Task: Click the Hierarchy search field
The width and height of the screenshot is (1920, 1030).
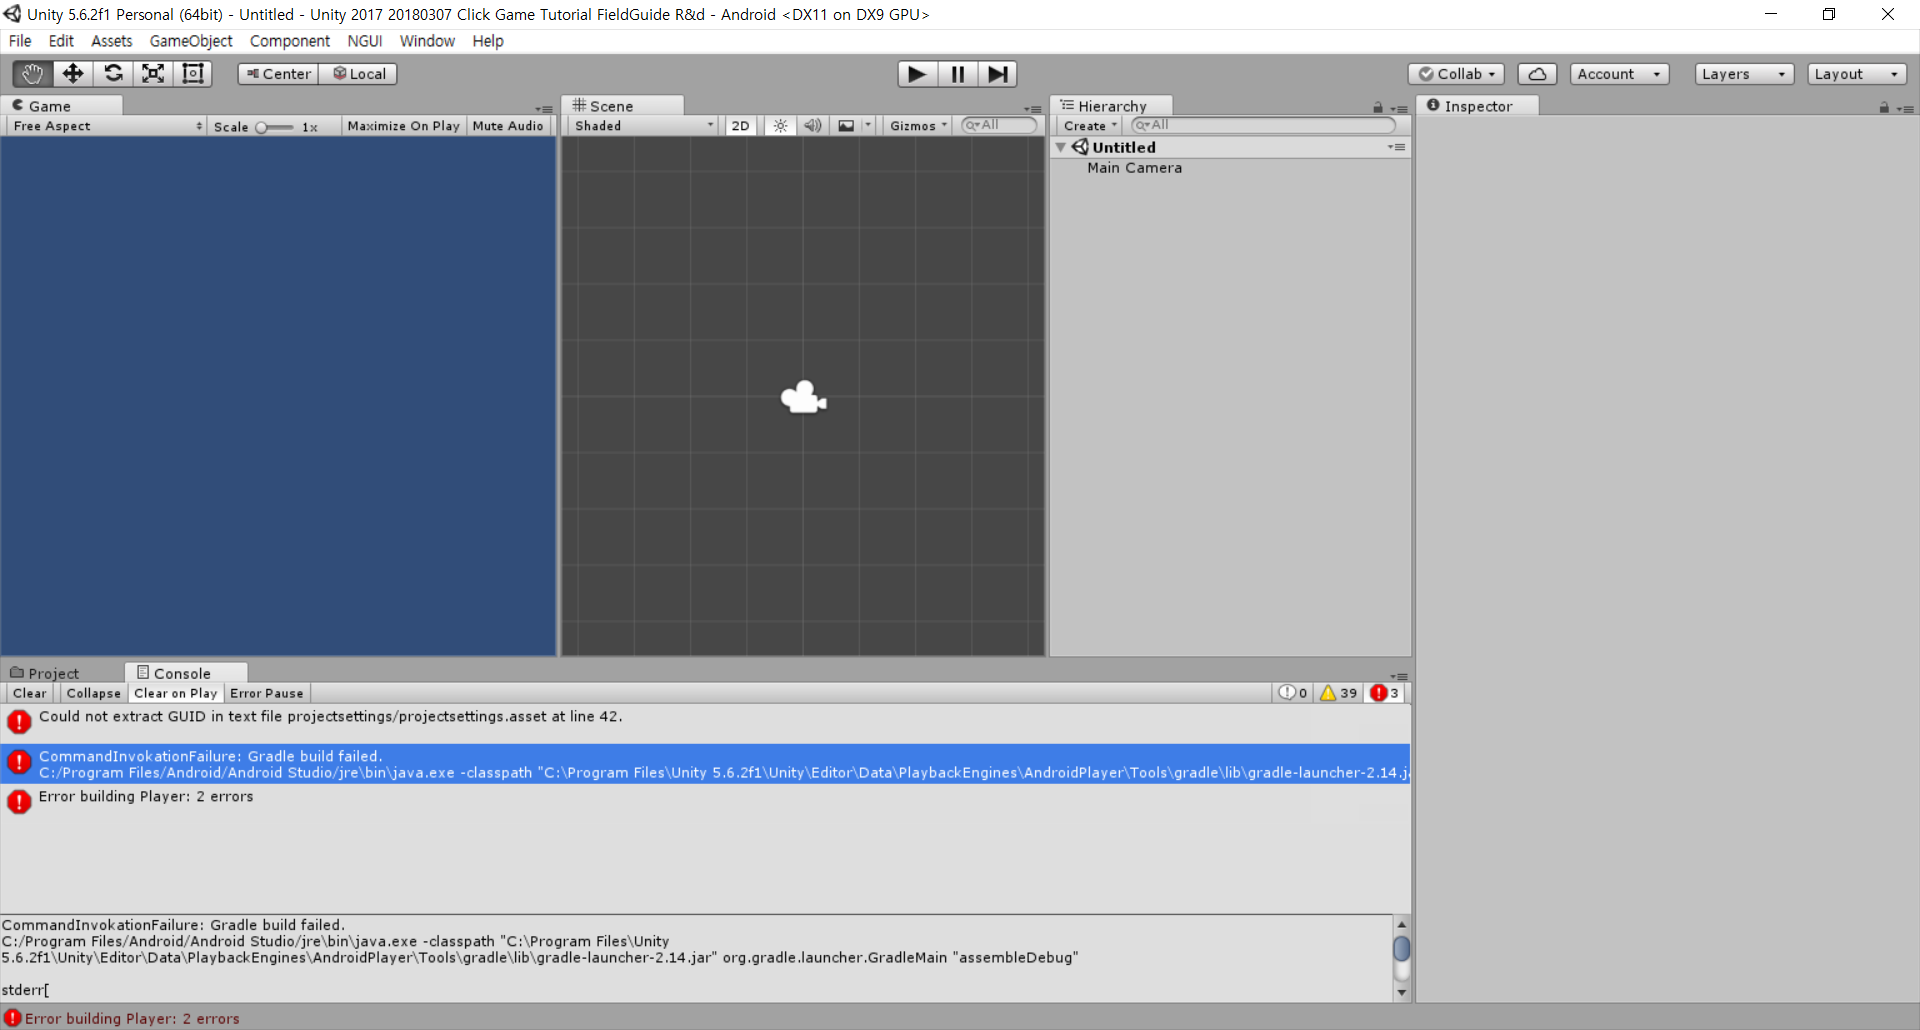Action: click(1263, 125)
